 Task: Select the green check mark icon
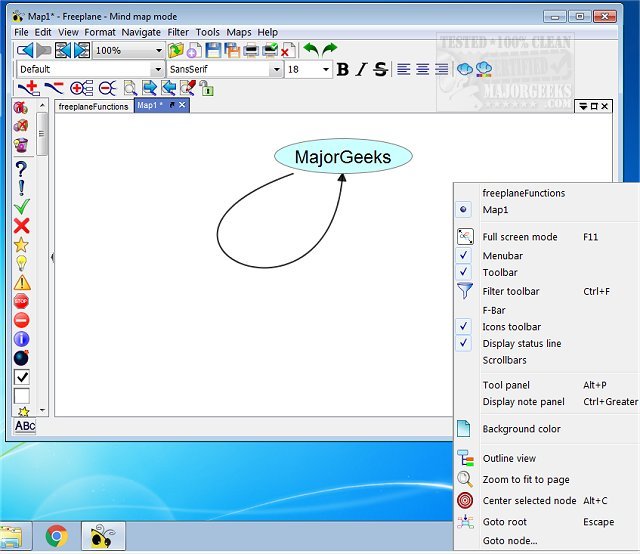tap(22, 206)
